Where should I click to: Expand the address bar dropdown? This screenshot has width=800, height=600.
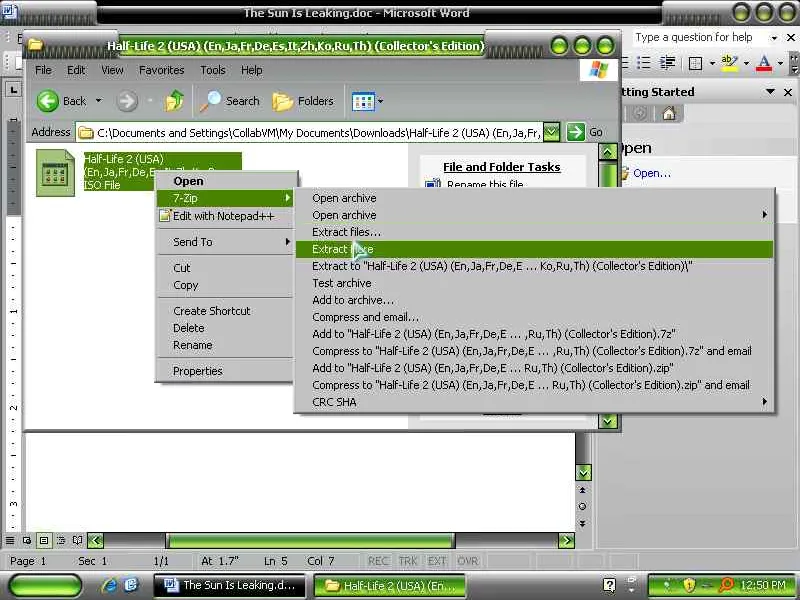tap(551, 133)
